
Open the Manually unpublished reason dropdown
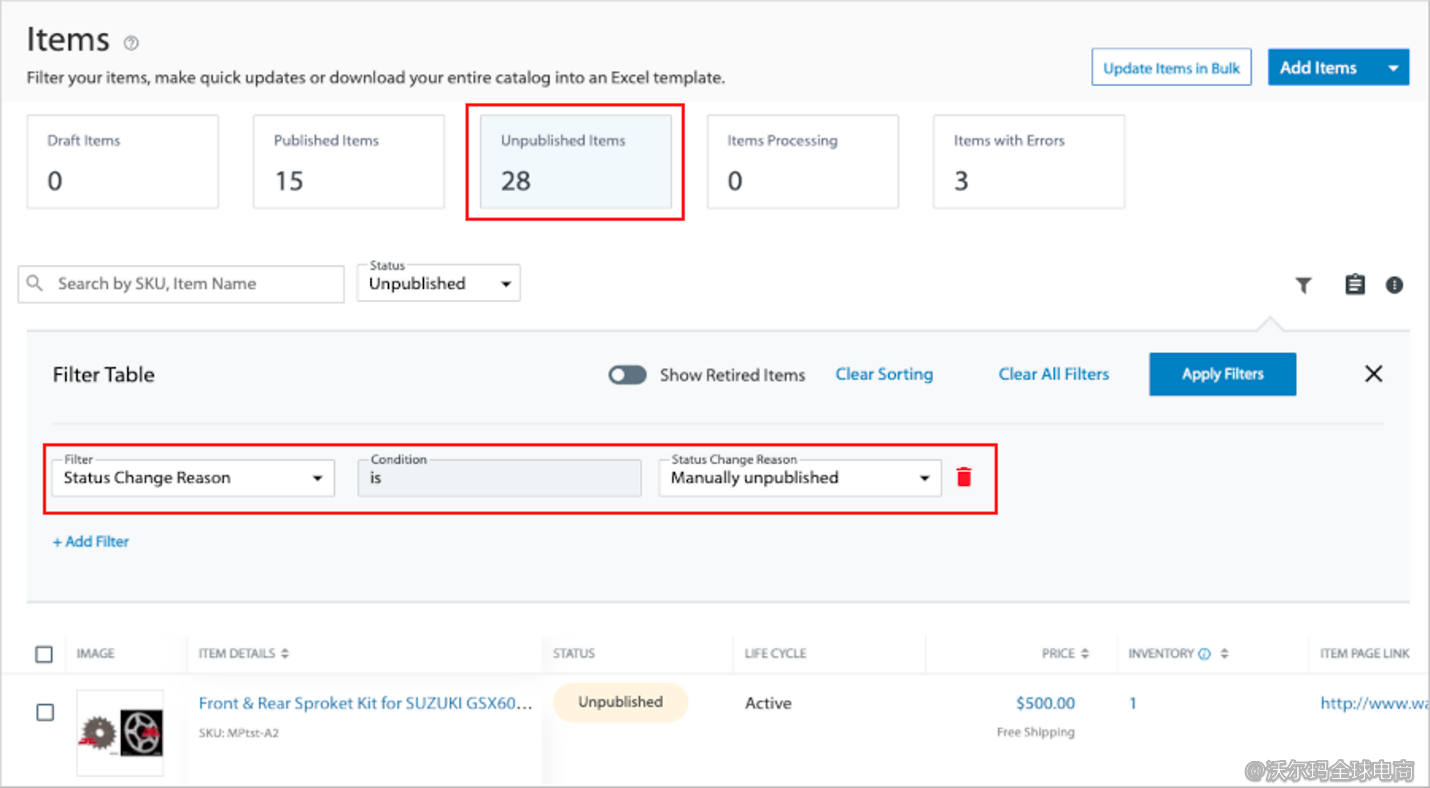coord(800,478)
